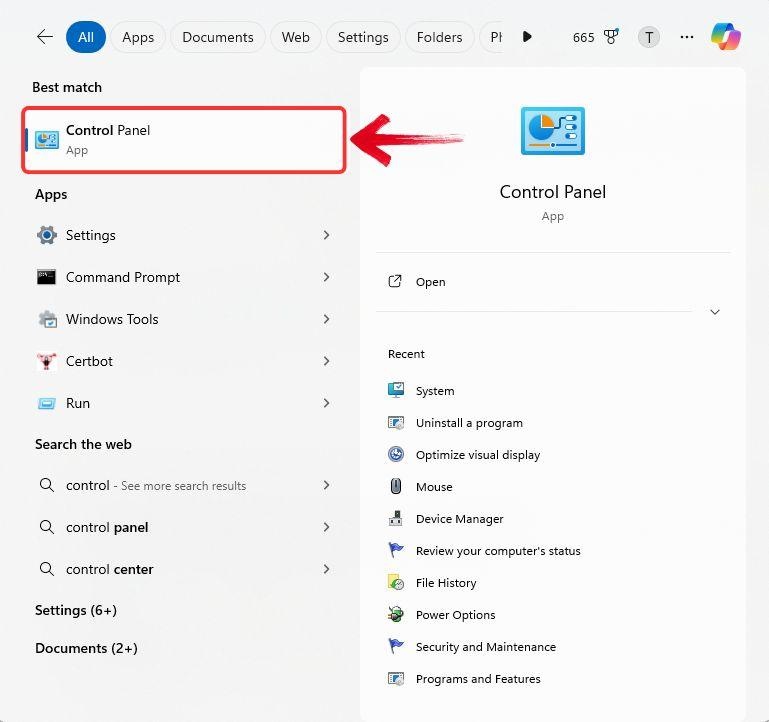The height and width of the screenshot is (722, 769).
Task: Expand more actions below Open with the down chevron
Action: click(x=715, y=312)
